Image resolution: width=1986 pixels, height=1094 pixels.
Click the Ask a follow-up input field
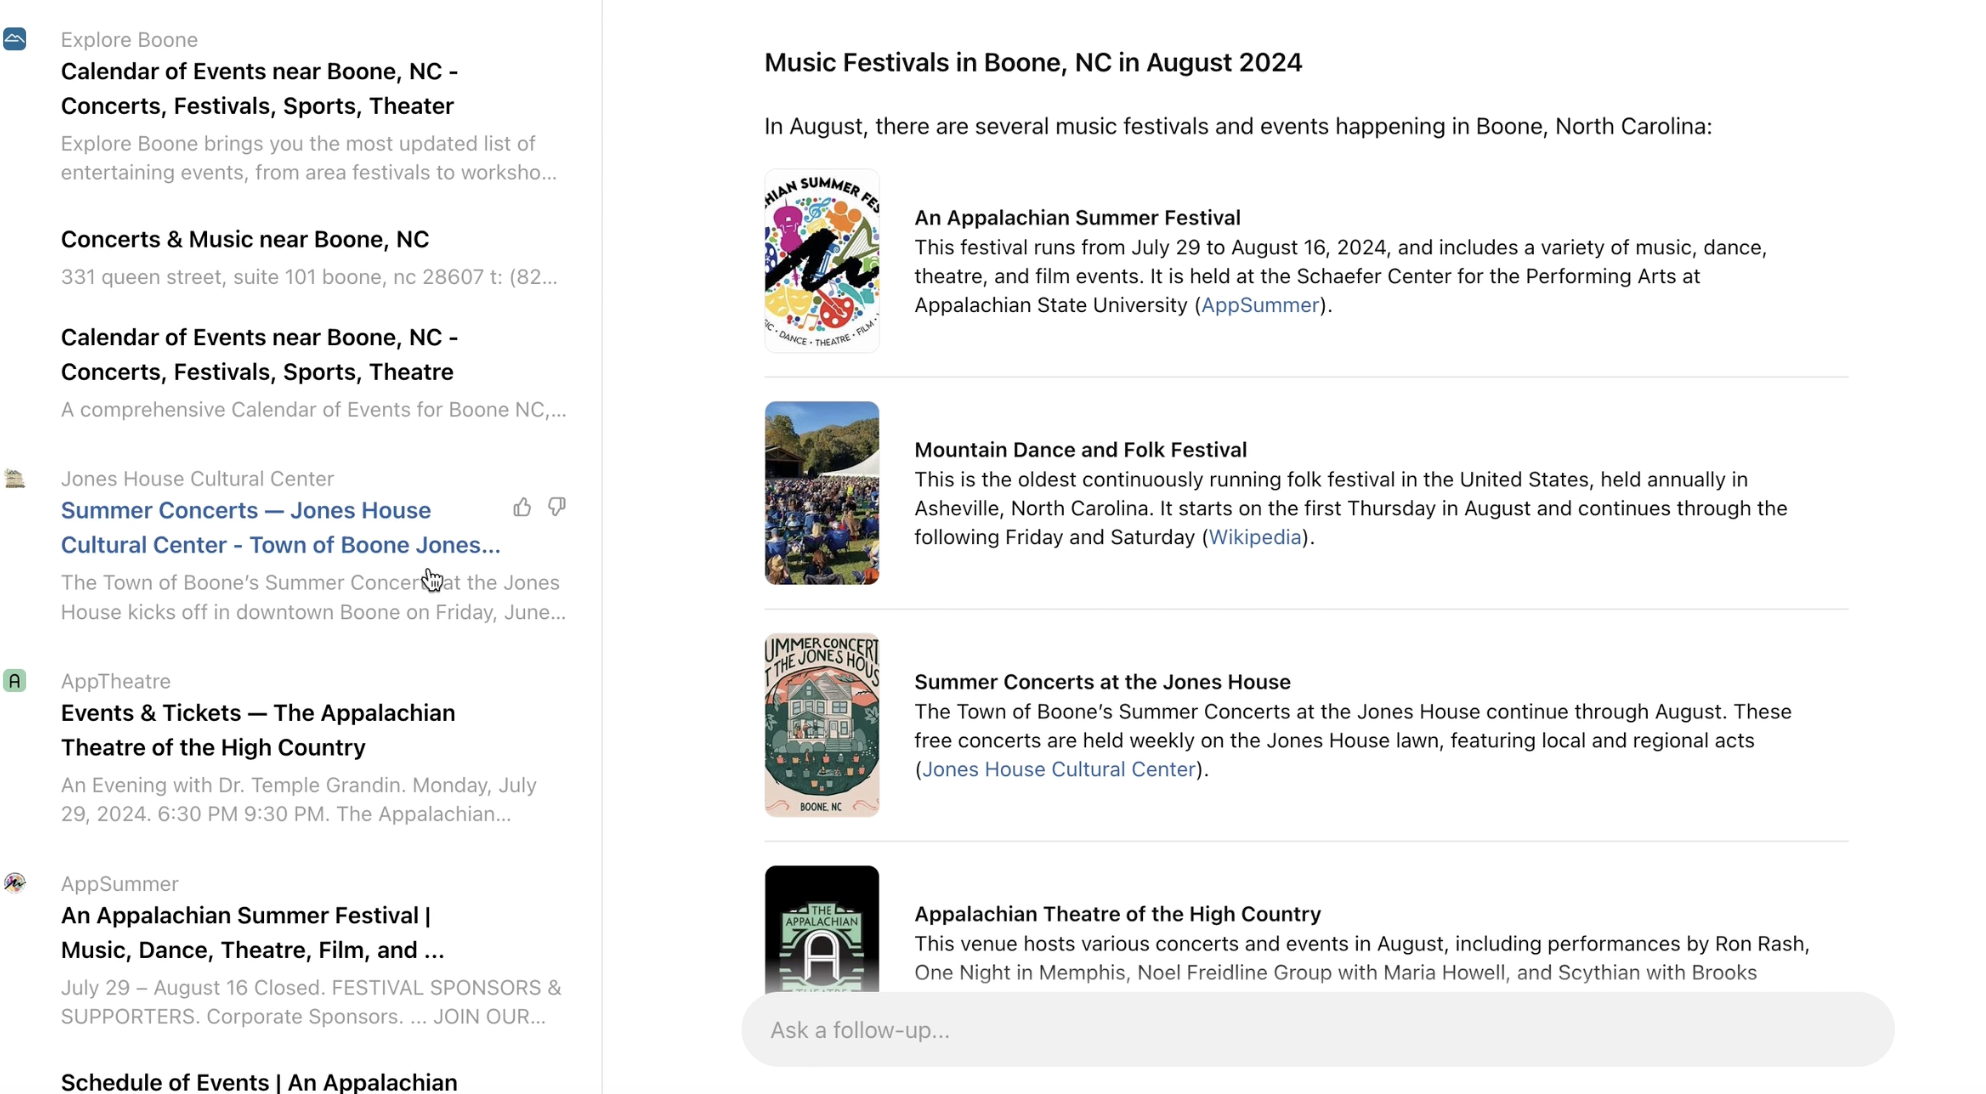point(1316,1030)
